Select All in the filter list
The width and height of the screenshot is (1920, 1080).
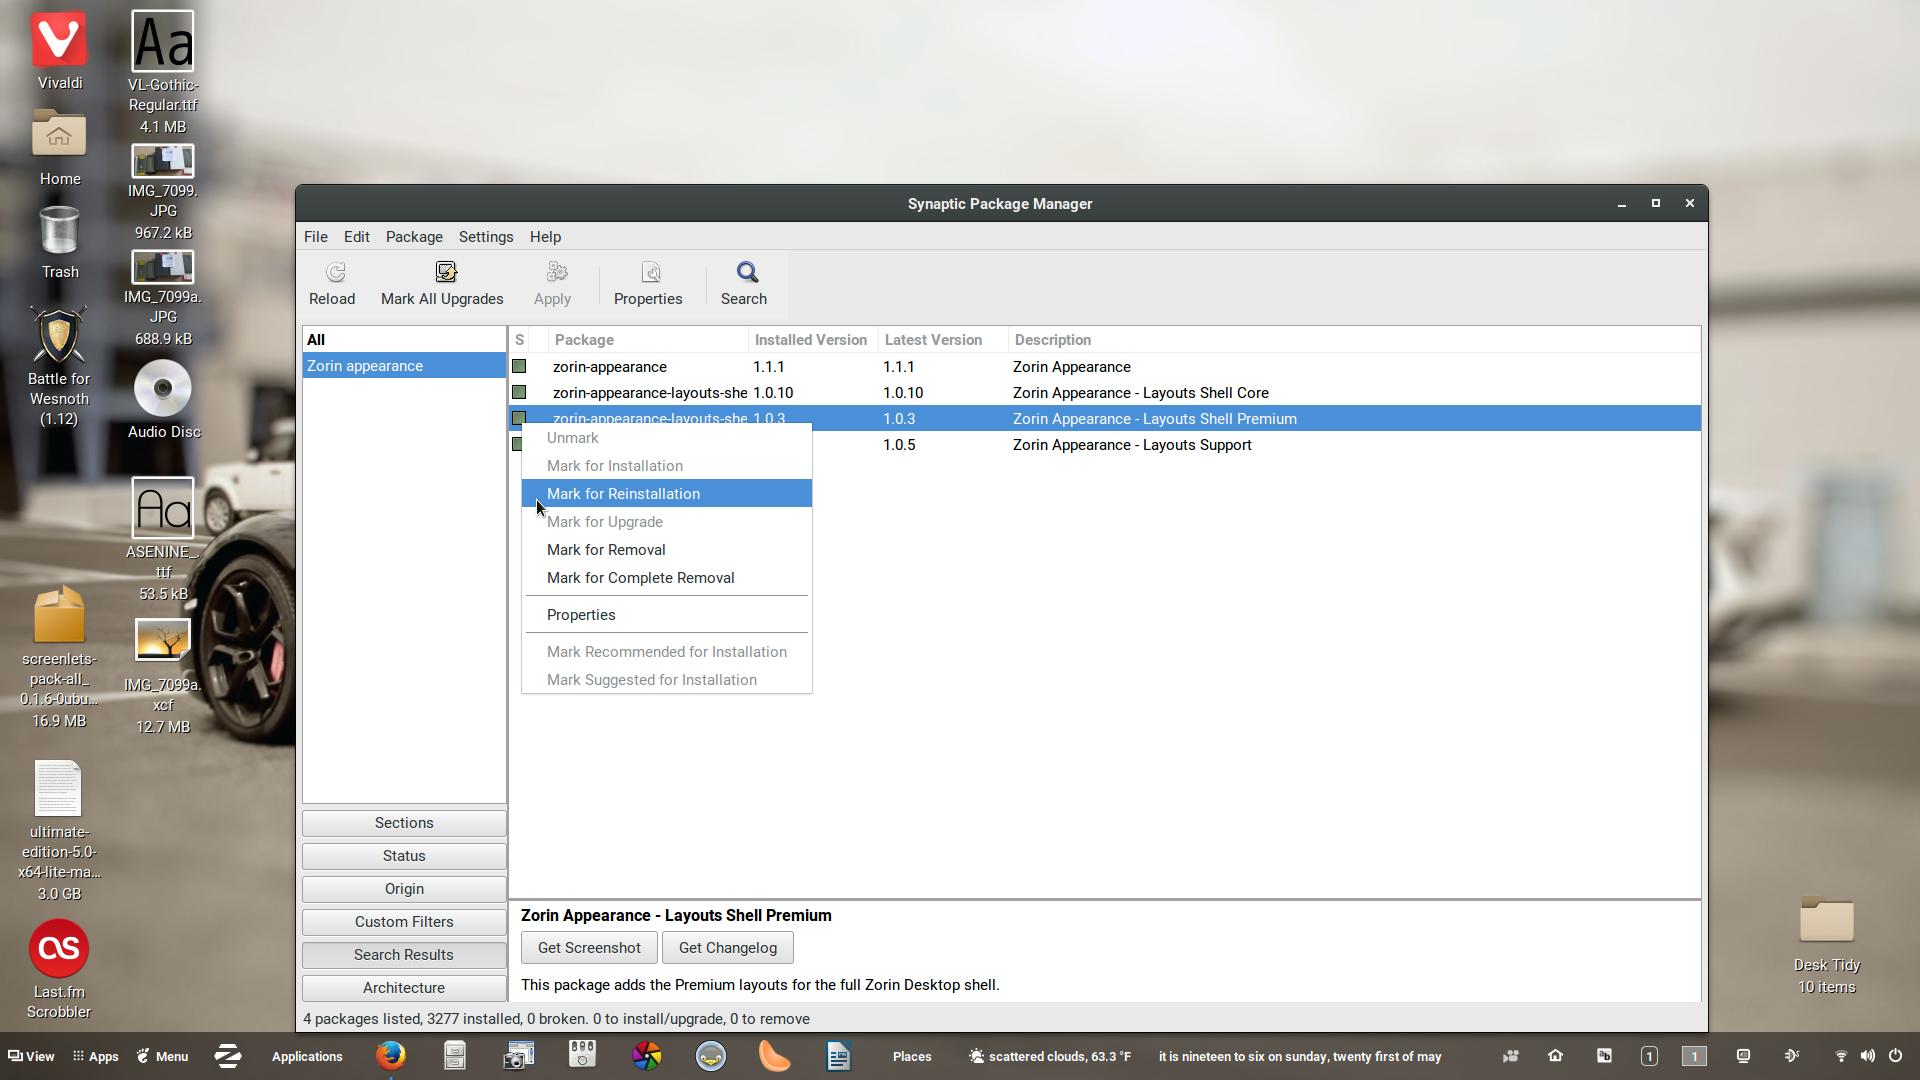(404, 340)
